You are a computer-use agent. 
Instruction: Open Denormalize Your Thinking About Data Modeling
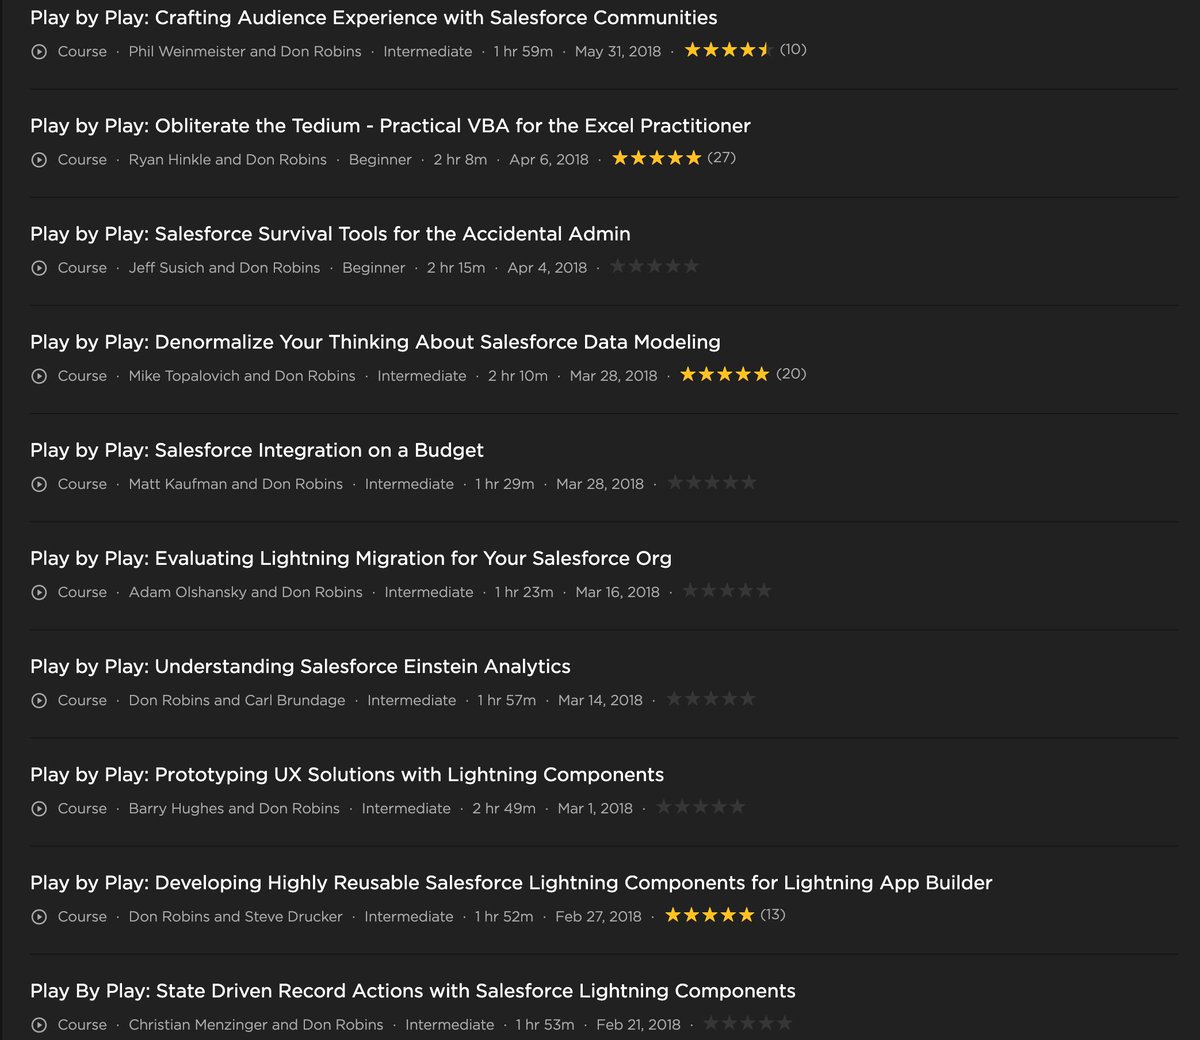(x=375, y=342)
